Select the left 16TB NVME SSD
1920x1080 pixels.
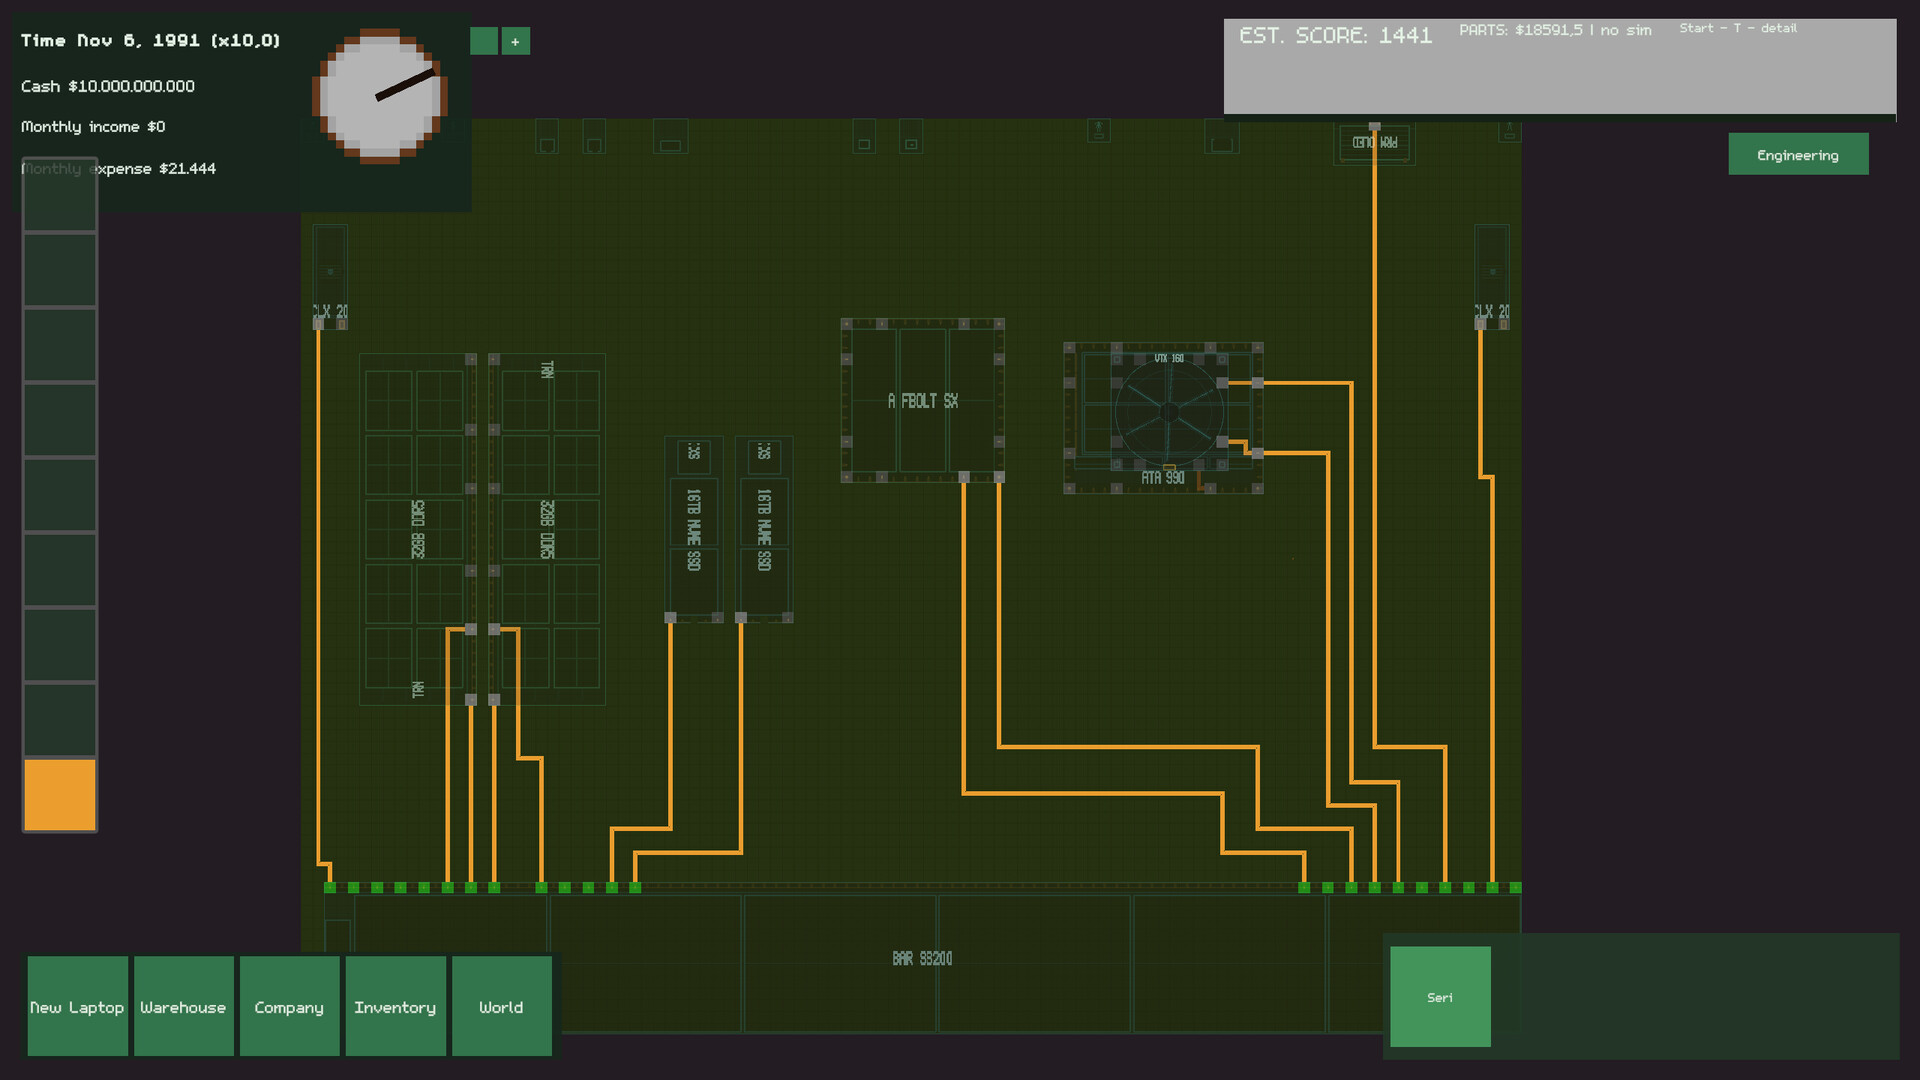click(694, 529)
